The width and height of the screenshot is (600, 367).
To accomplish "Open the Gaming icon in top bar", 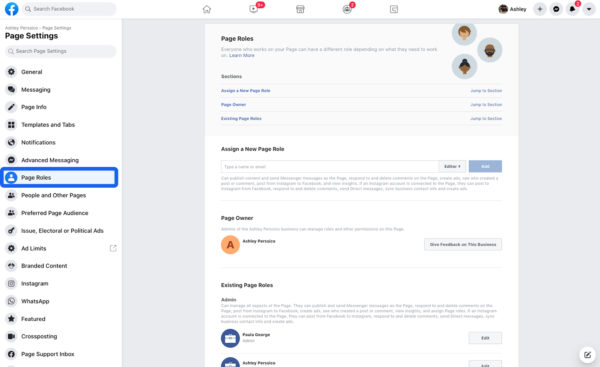I will pyautogui.click(x=394, y=9).
